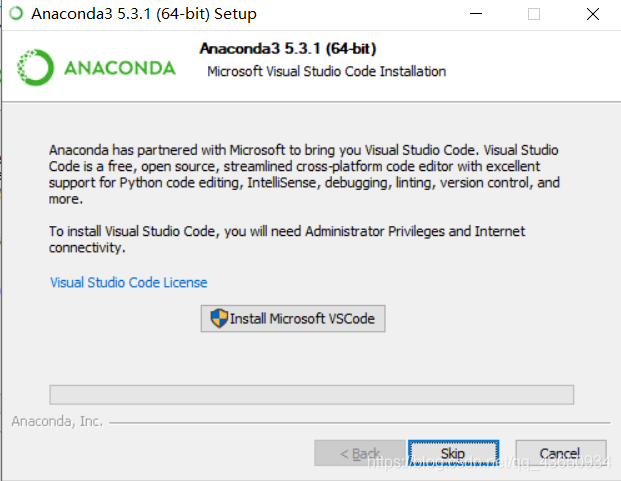
Task: Cancel the Anaconda3 setup
Action: pos(561,453)
